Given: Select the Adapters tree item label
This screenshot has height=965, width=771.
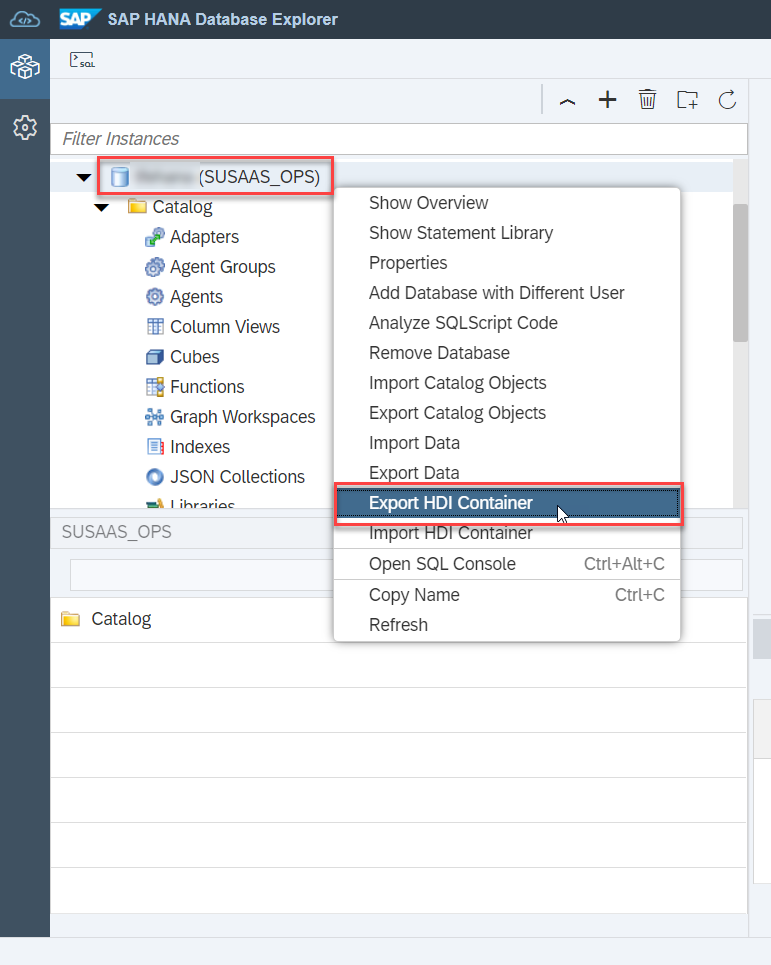Looking at the screenshot, I should point(204,237).
